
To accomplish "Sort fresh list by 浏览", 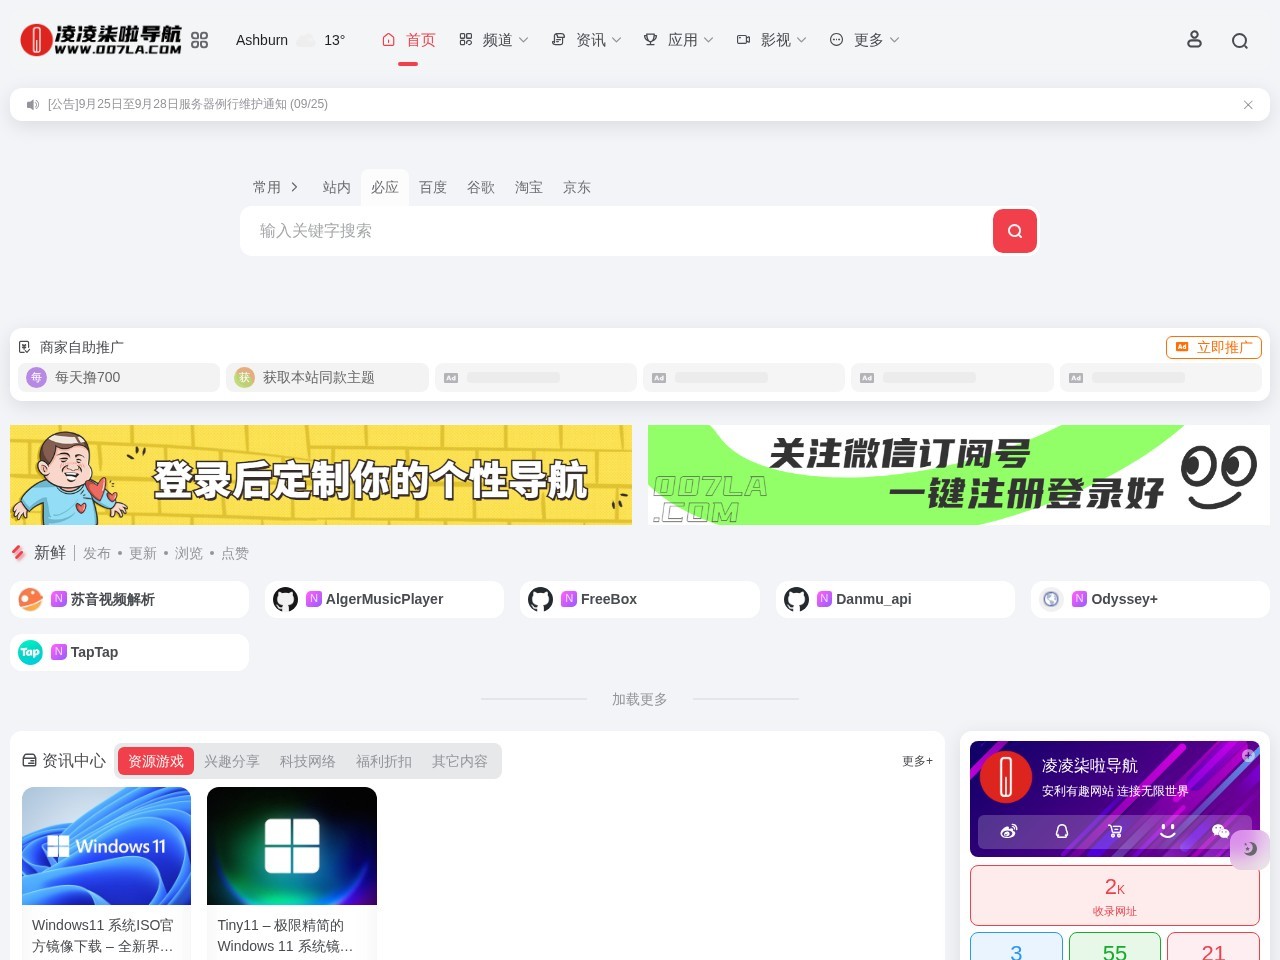I will point(189,553).
